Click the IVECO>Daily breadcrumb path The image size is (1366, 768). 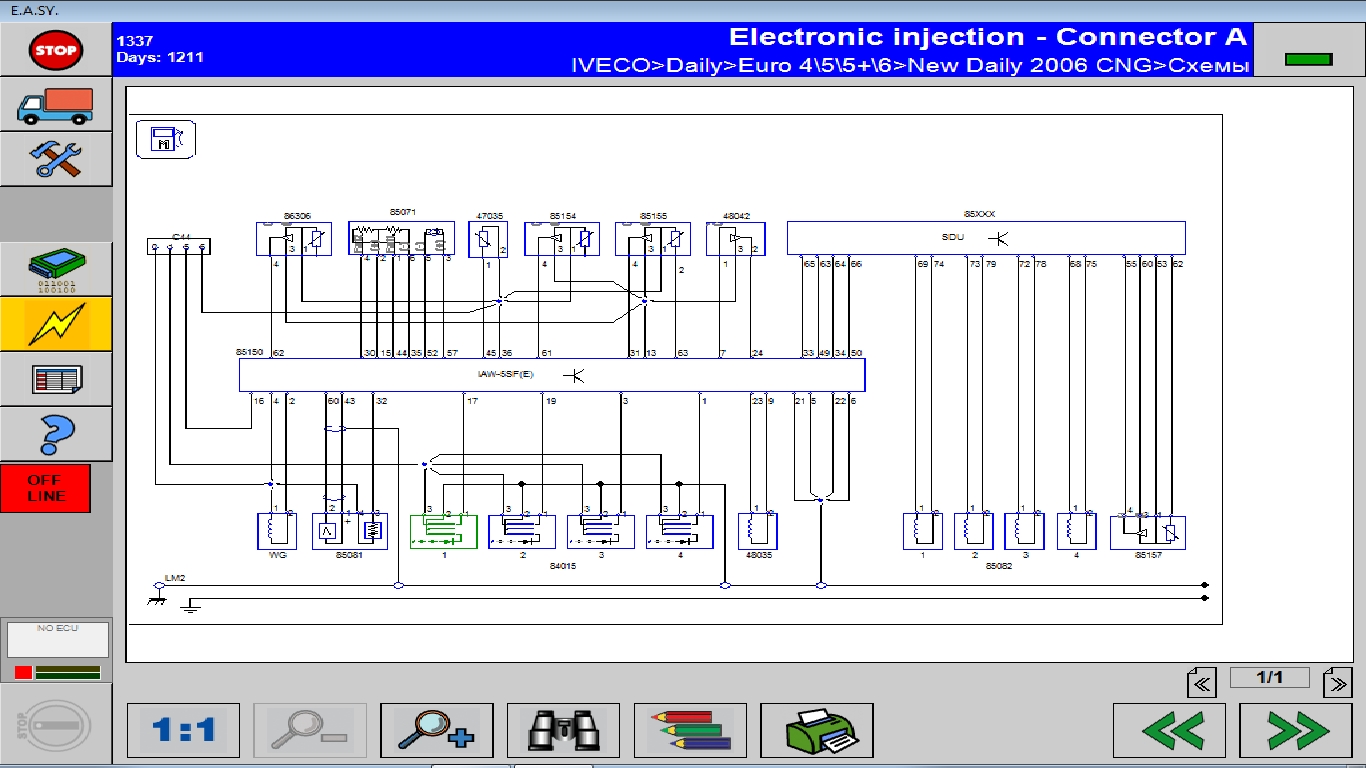point(911,65)
